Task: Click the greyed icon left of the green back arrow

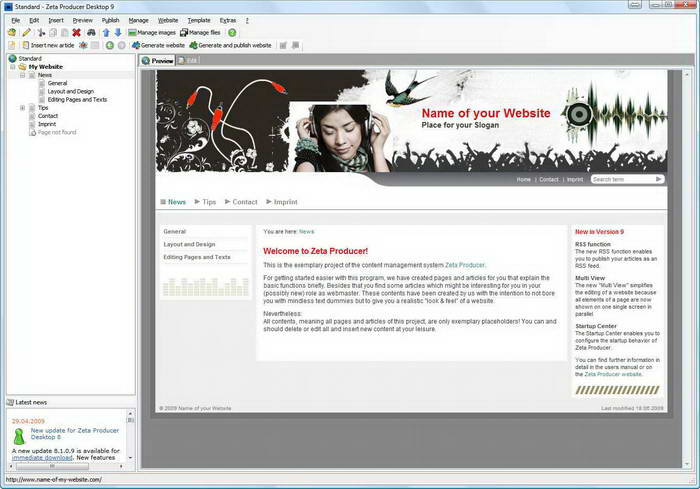Action: 95,45
